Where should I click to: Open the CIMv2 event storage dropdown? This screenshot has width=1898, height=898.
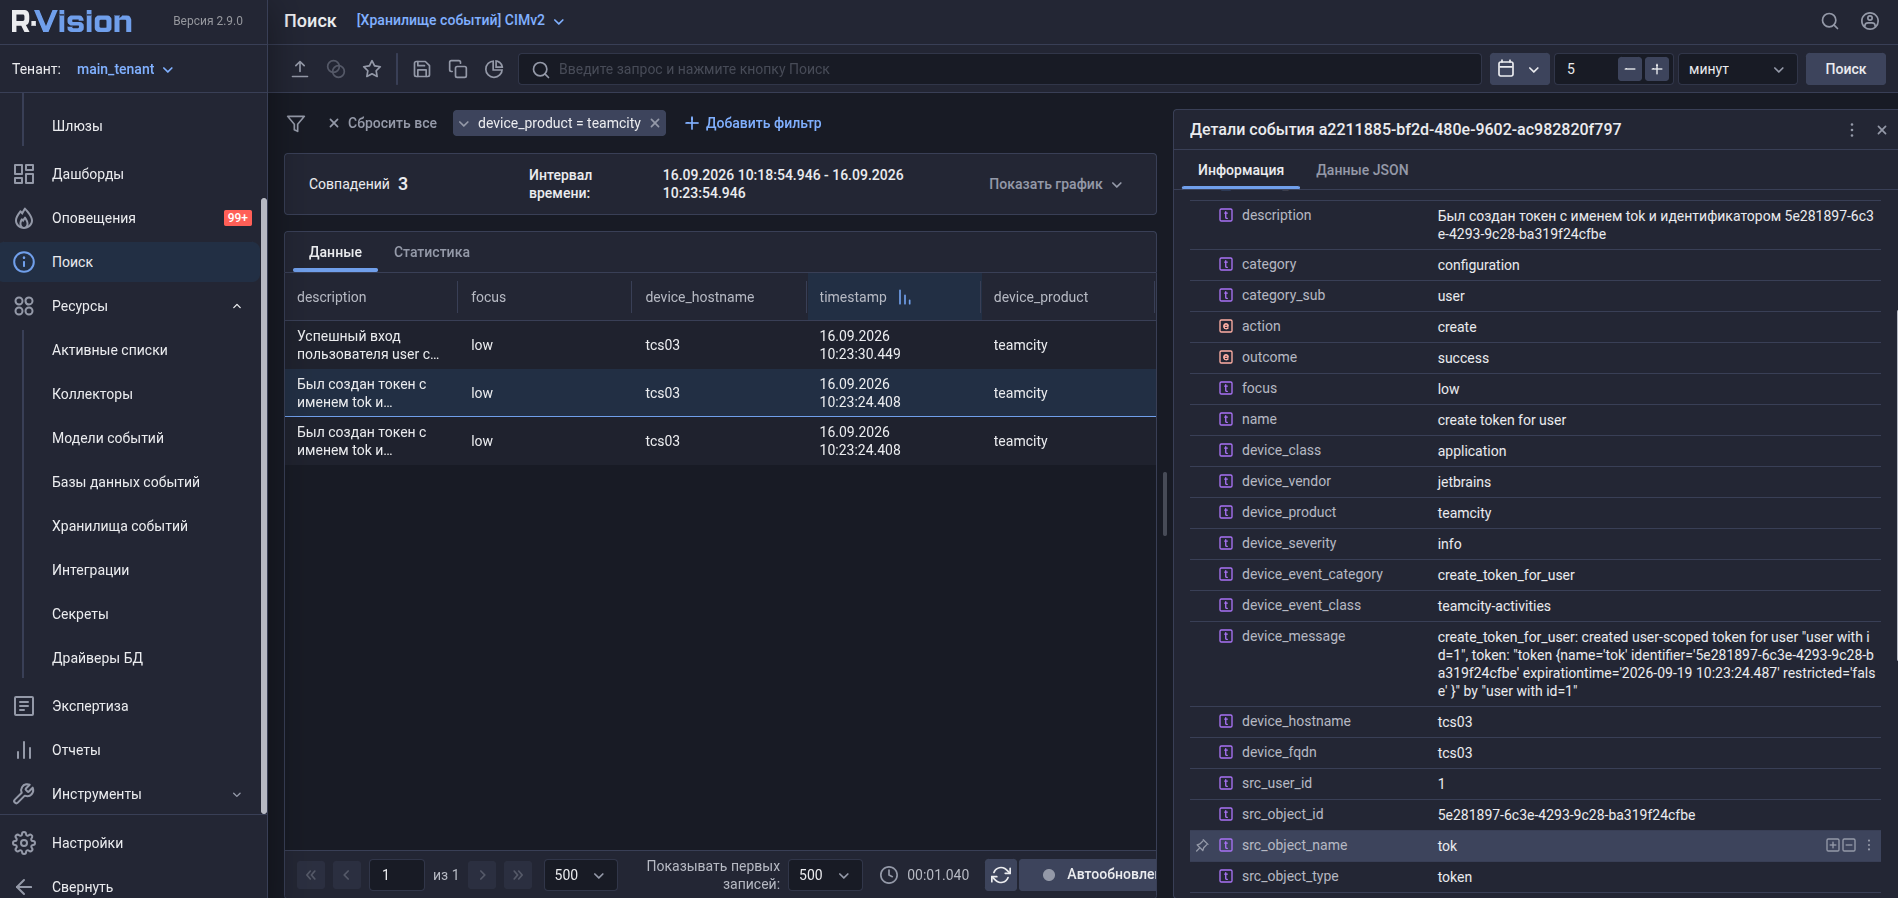[x=460, y=21]
